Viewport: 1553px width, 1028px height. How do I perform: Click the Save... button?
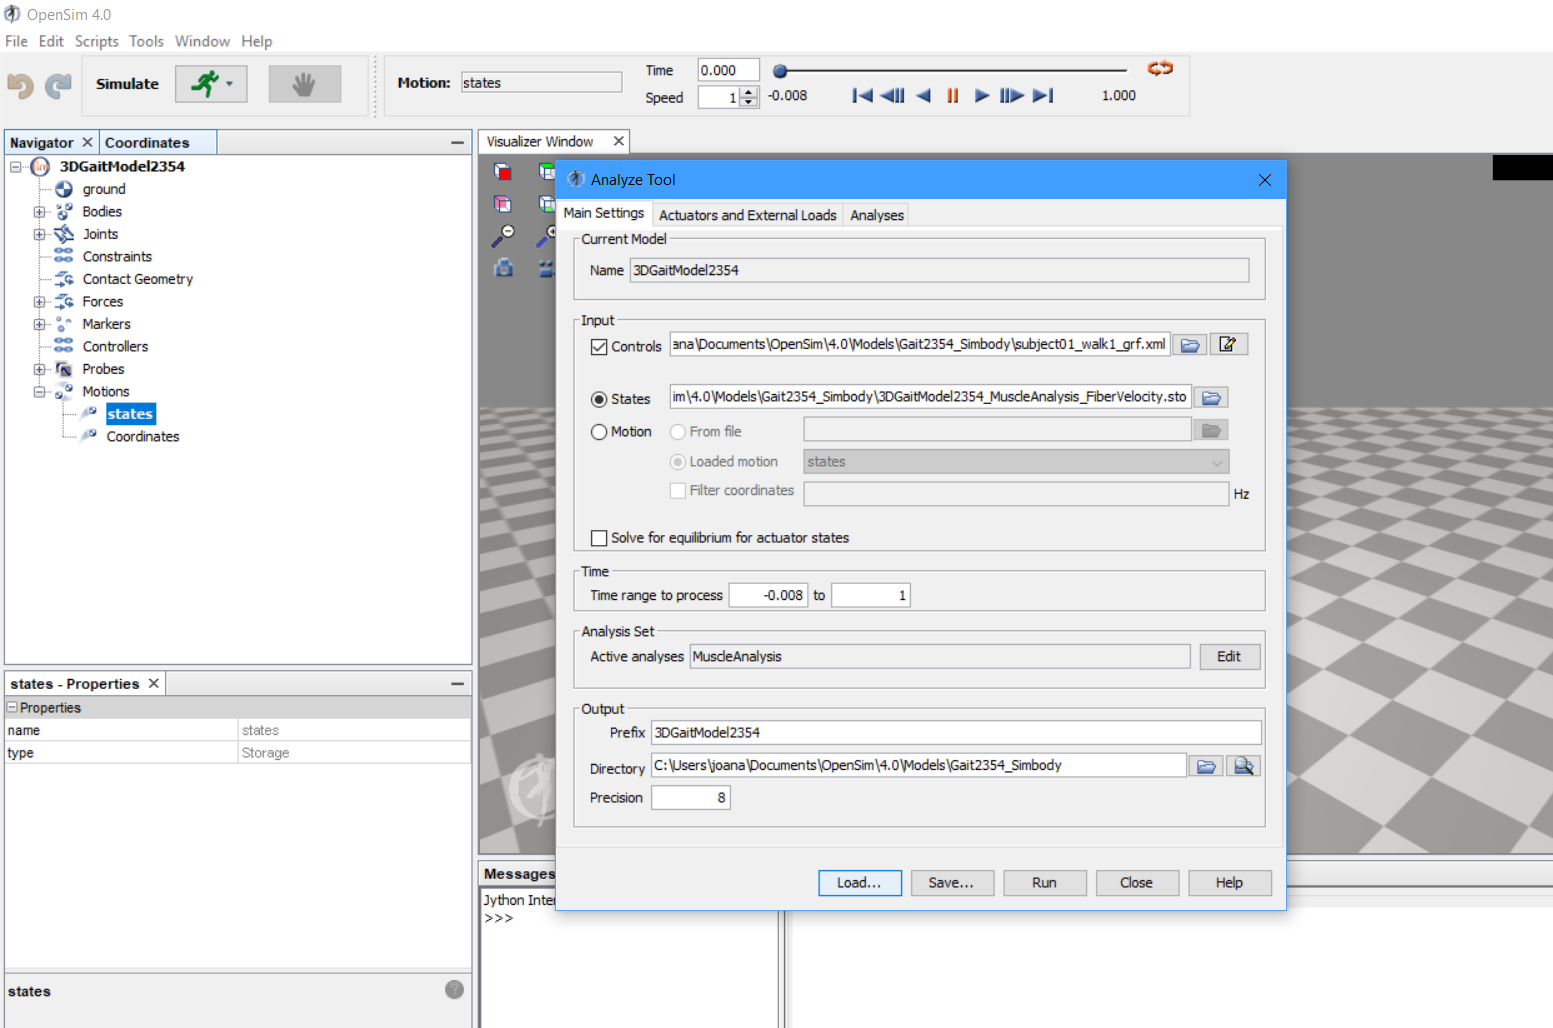[951, 883]
